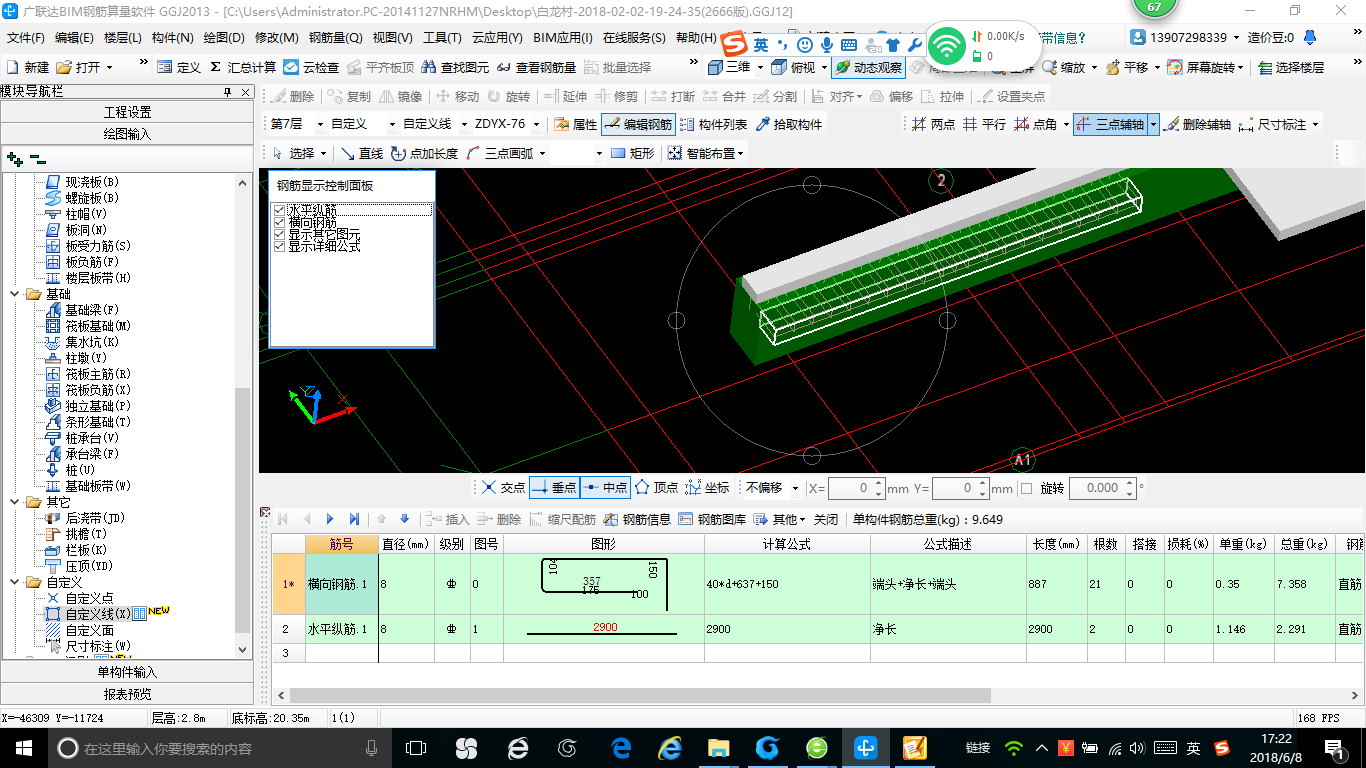
Task: Click the 旋转 rotate tool
Action: pos(508,96)
